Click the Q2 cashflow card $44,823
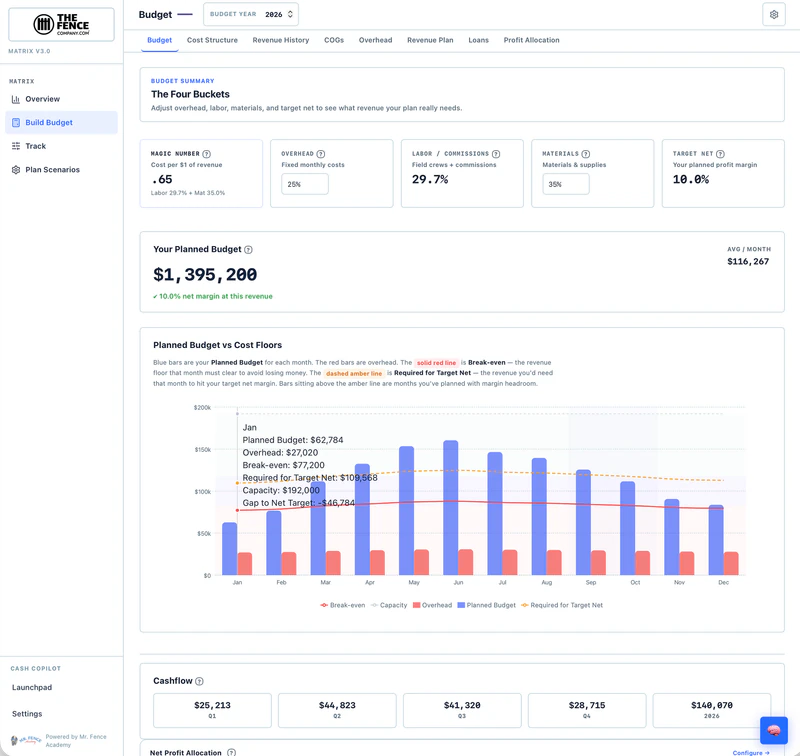The height and width of the screenshot is (756, 800). [x=337, y=710]
